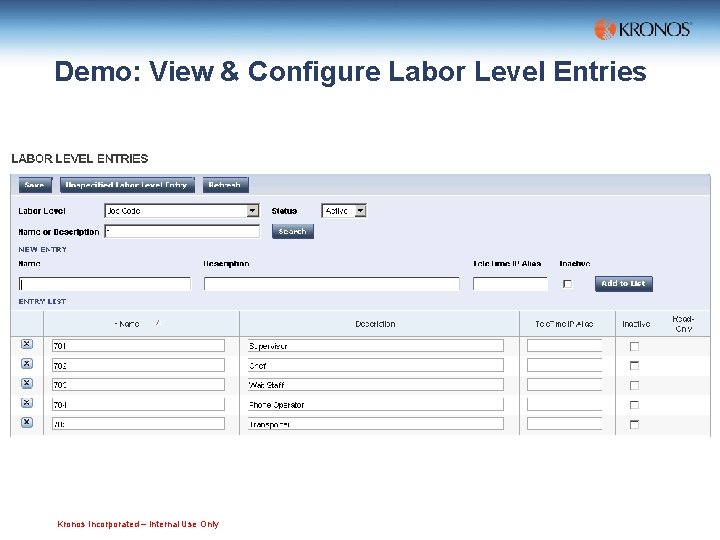This screenshot has width=720, height=540.
Task: Delete the Chef entry row
Action: pos(27,364)
